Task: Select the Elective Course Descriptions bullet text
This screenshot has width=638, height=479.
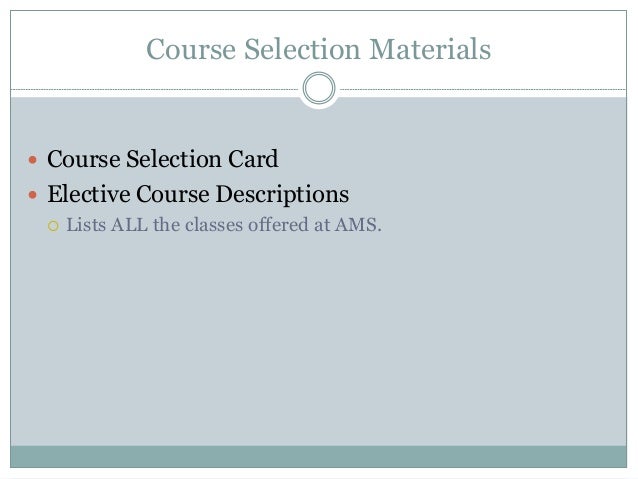Action: (198, 195)
